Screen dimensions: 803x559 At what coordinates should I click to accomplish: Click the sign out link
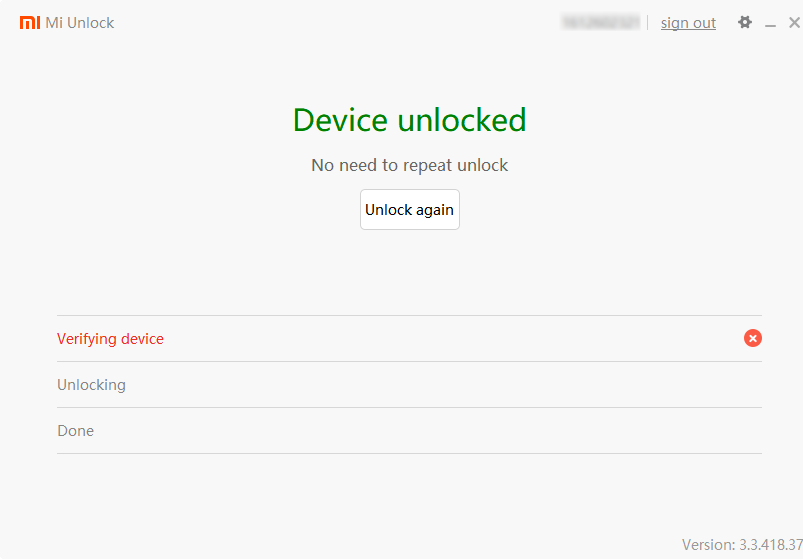[x=688, y=23]
